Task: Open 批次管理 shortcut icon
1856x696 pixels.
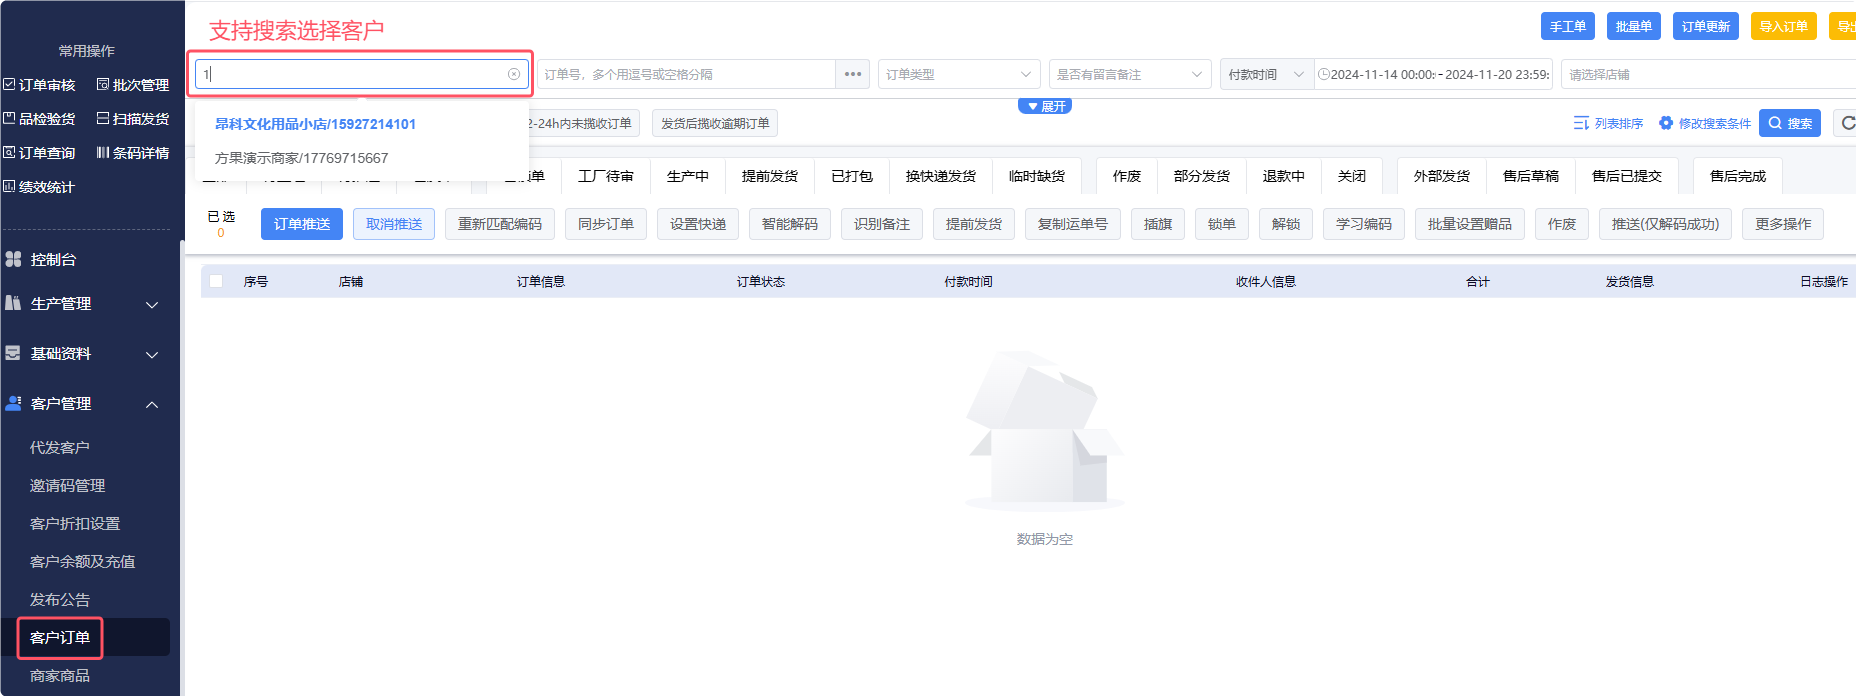Action: click(103, 85)
